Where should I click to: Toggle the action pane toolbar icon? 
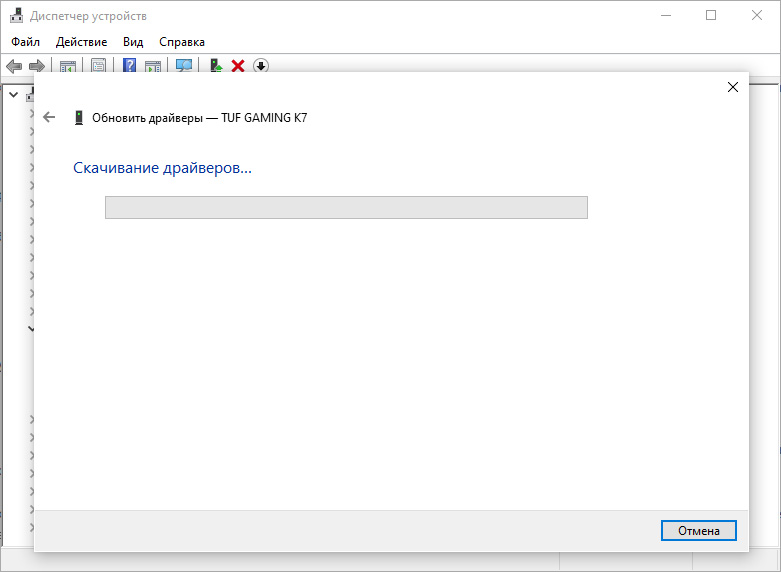(153, 66)
